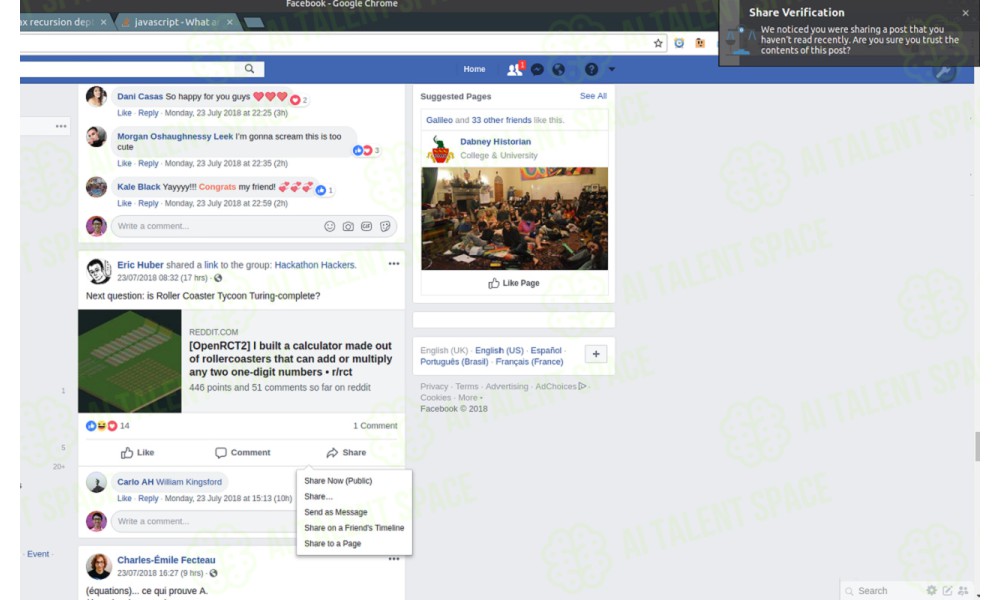Open options menu on Eric Huber's post
This screenshot has width=1000, height=600.
[394, 264]
